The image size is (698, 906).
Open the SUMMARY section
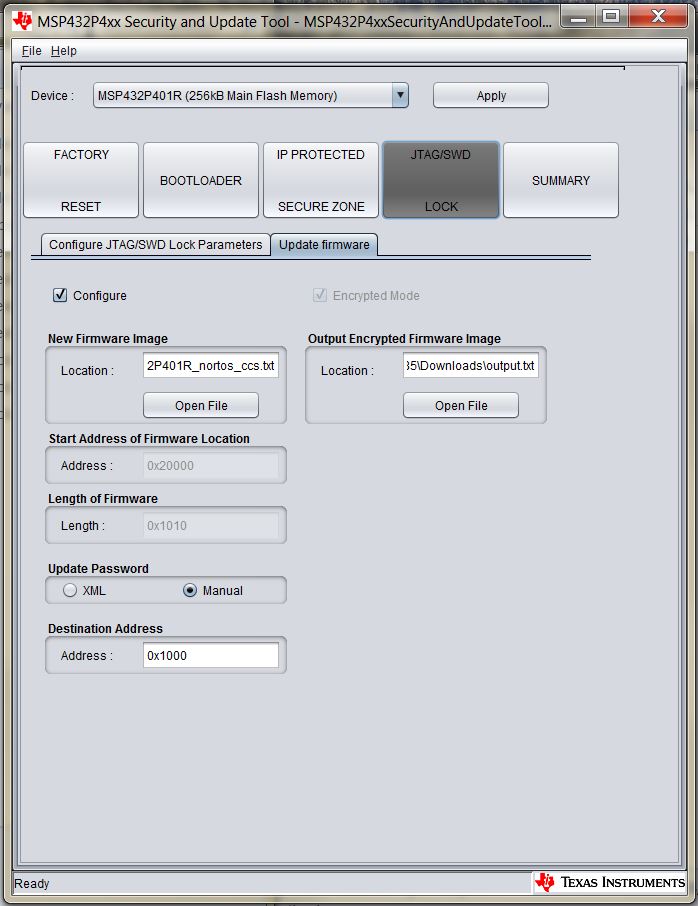[560, 180]
